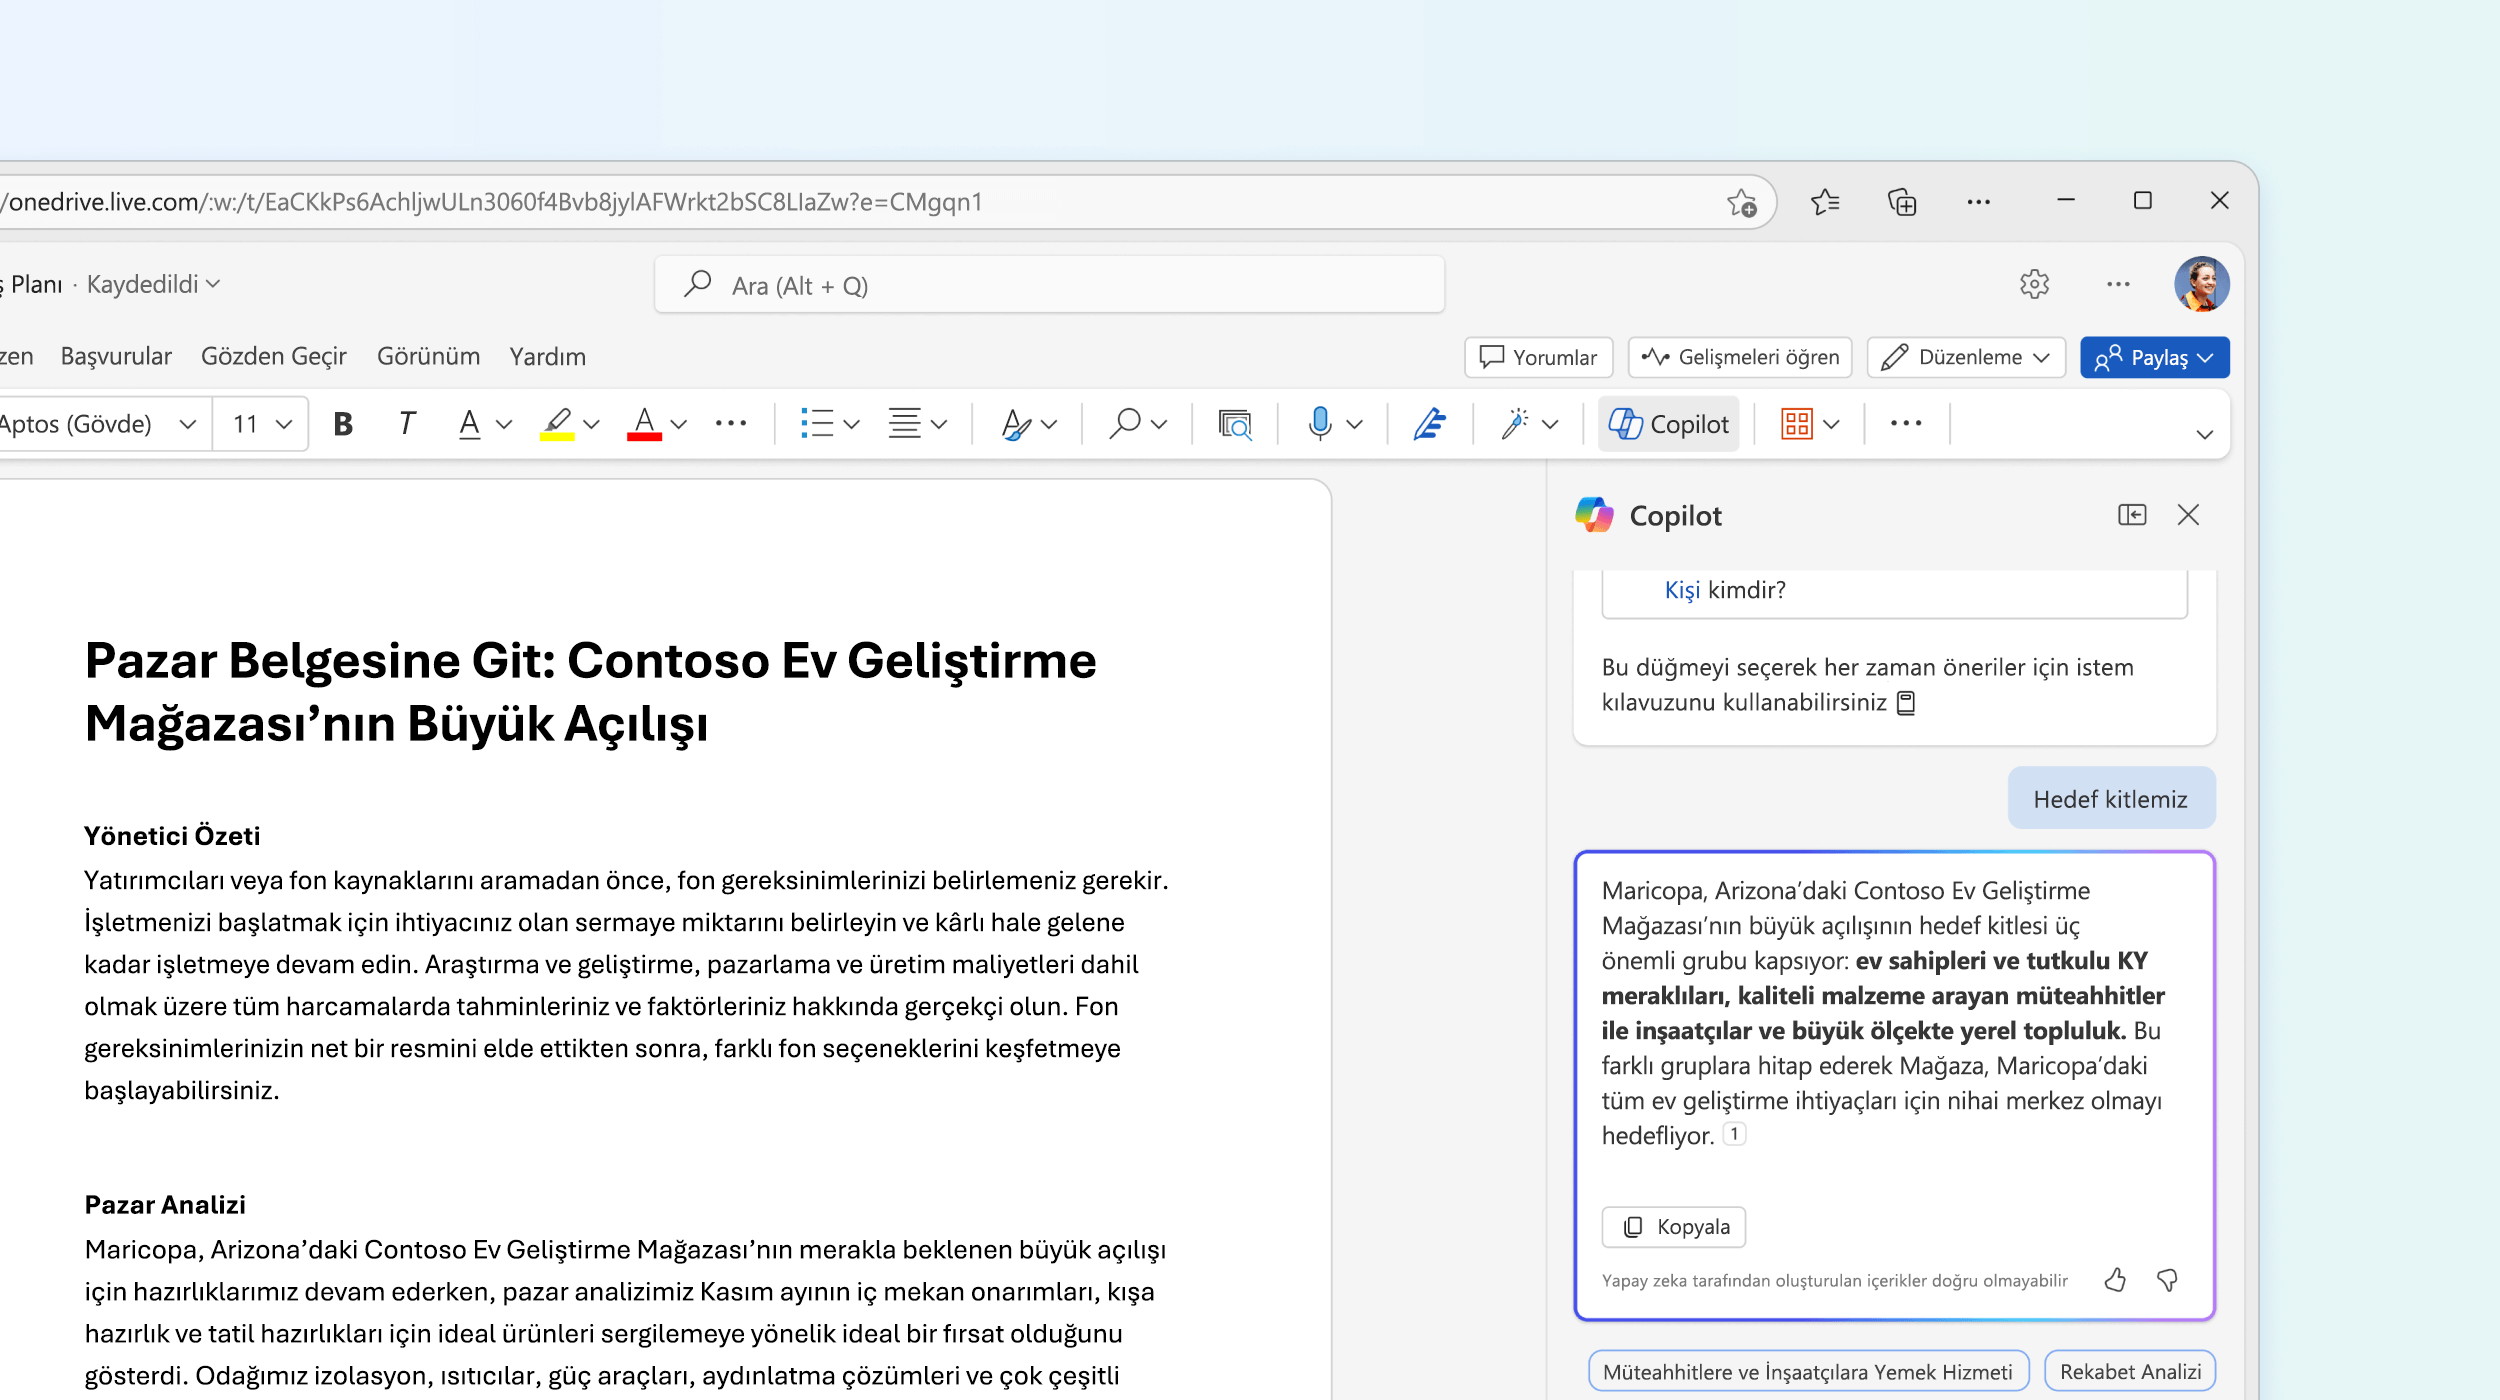This screenshot has height=1400, width=2500.
Task: Open the Editor pen icon
Action: [x=1430, y=424]
